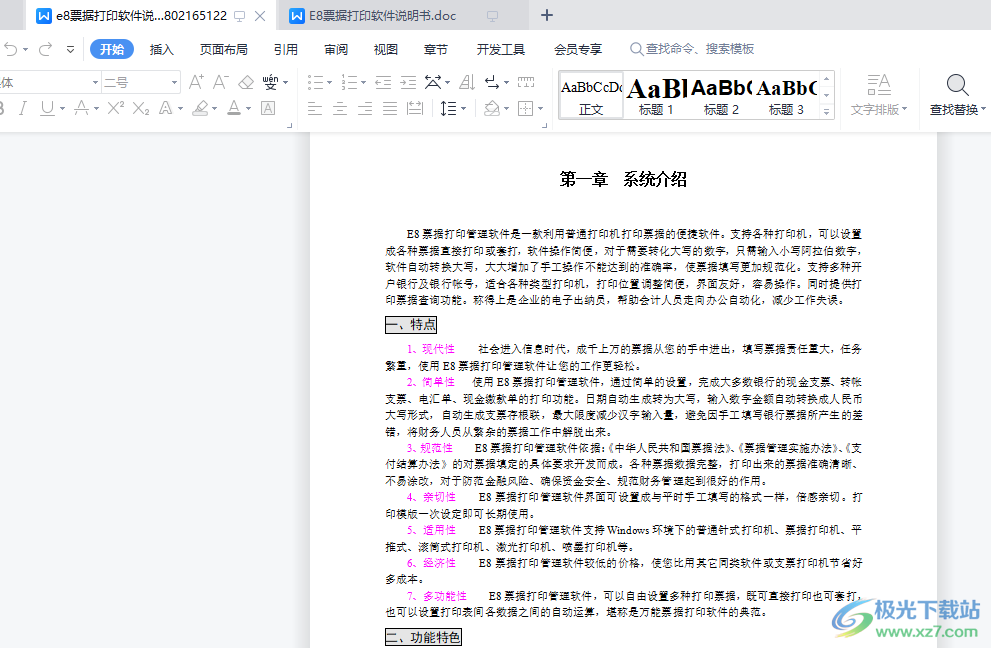Open the 插入 ribbon tab

(161, 49)
